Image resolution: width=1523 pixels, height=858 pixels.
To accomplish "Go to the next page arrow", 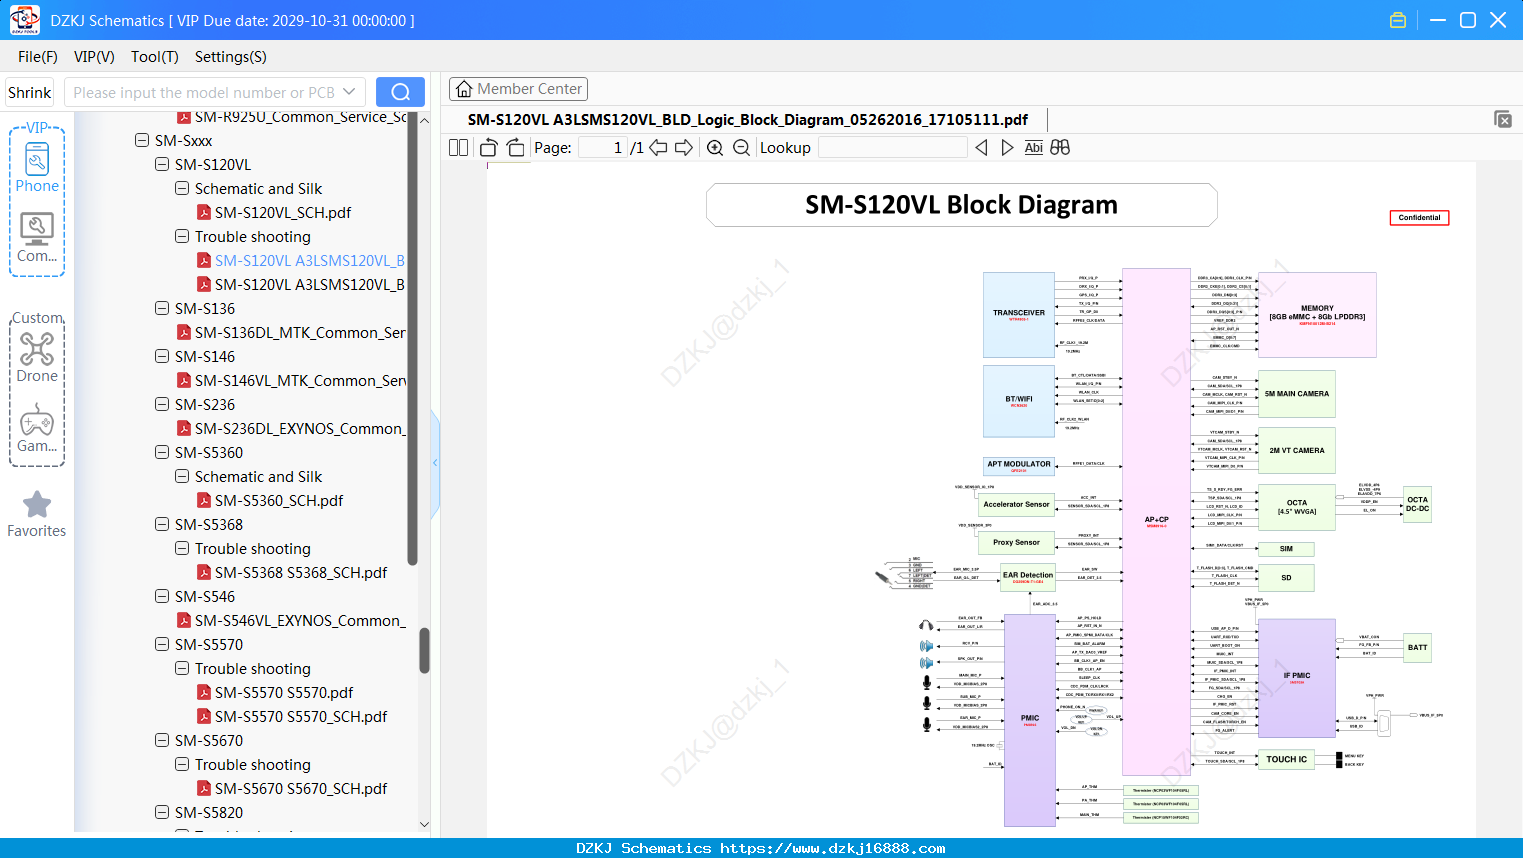I will point(684,148).
